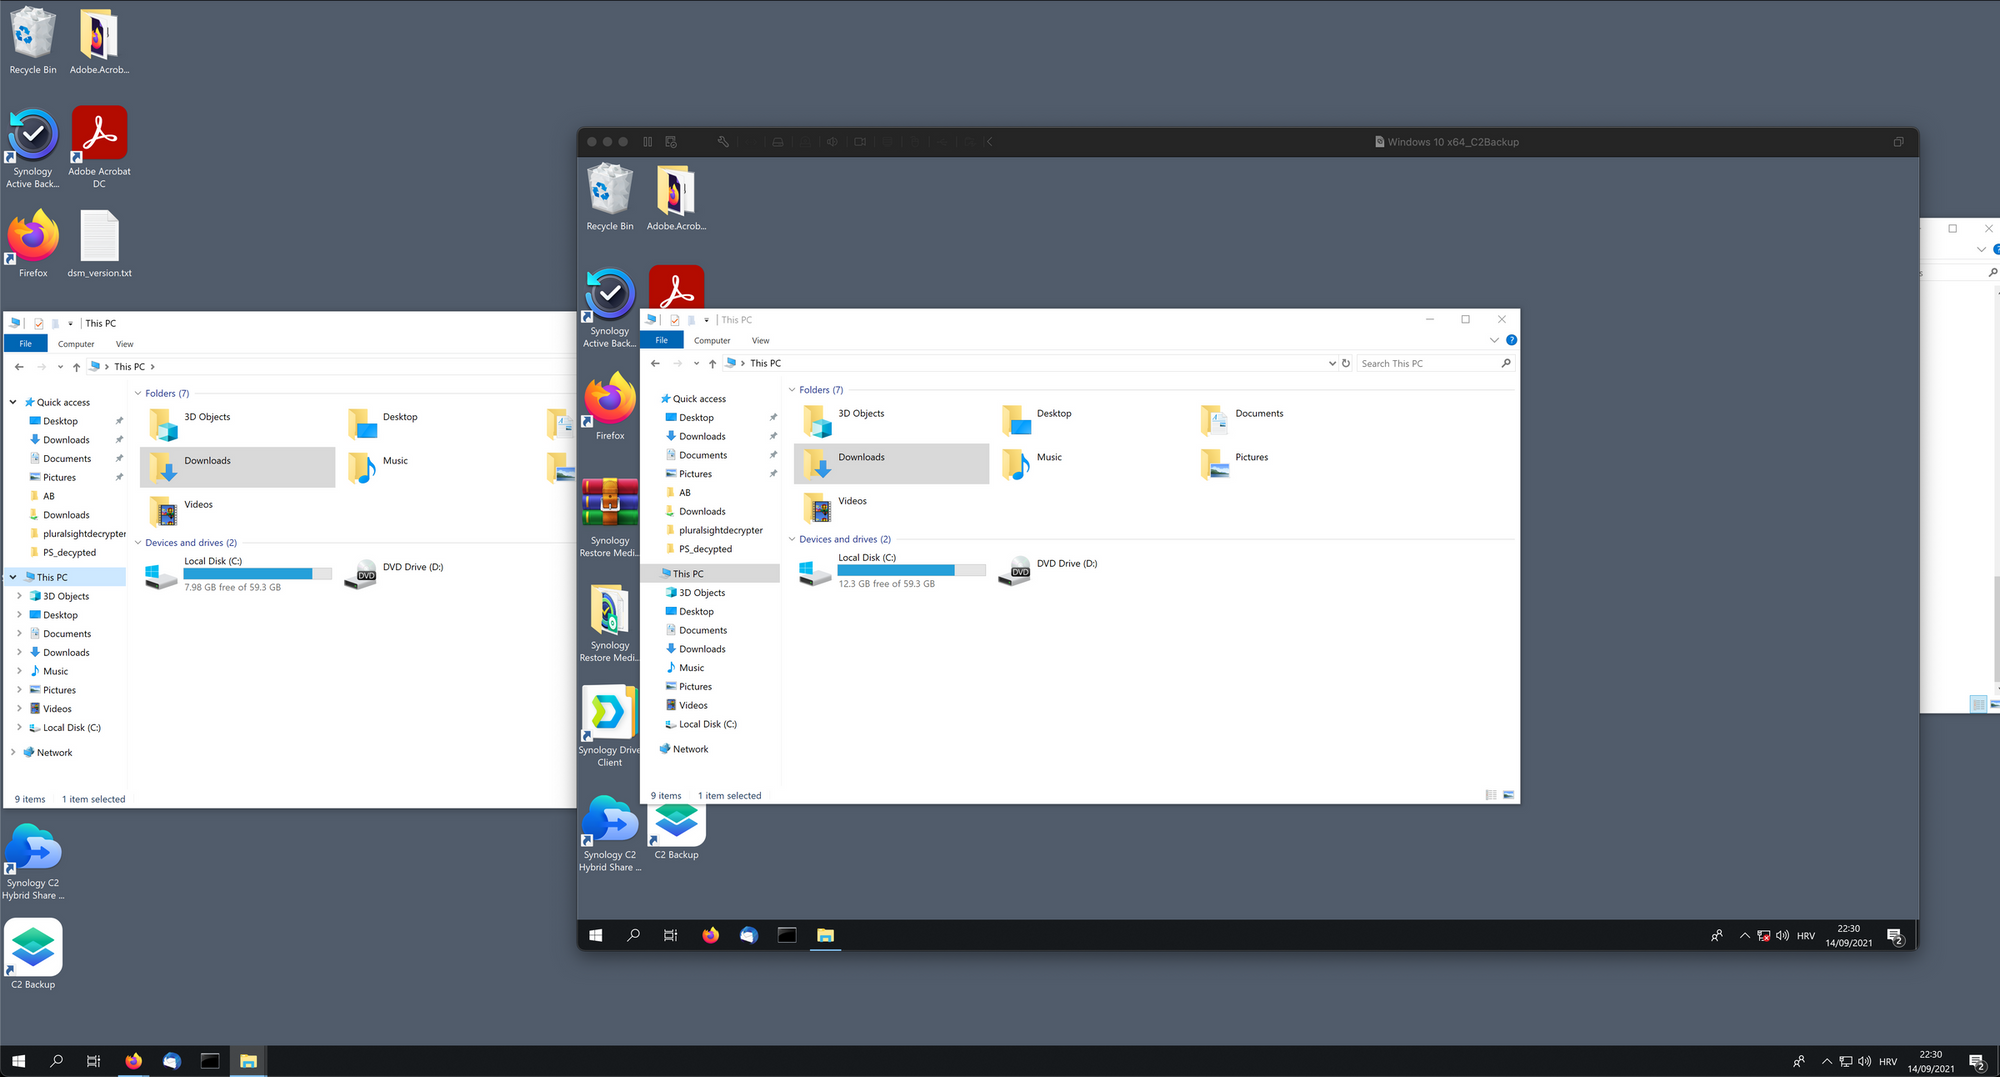Open dsm_version.txt on the outer desktop
The width and height of the screenshot is (2000, 1077).
point(99,244)
